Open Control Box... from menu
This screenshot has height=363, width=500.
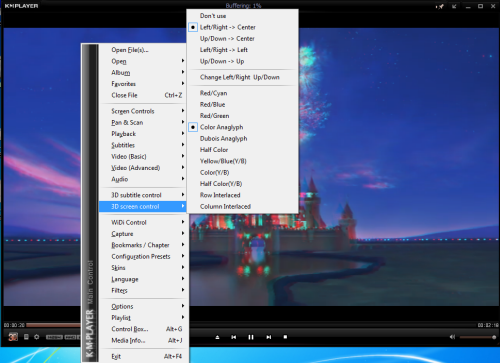click(143, 329)
